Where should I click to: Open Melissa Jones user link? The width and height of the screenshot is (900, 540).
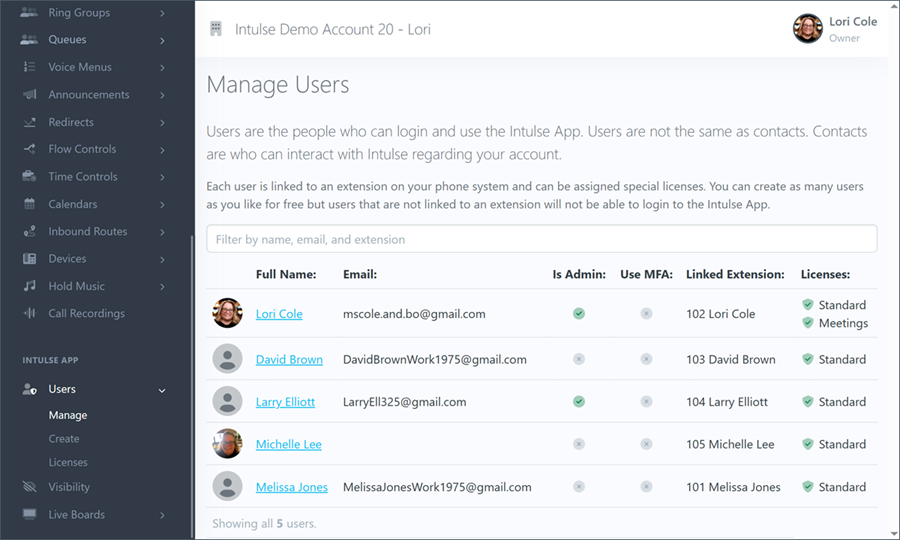[x=291, y=487]
